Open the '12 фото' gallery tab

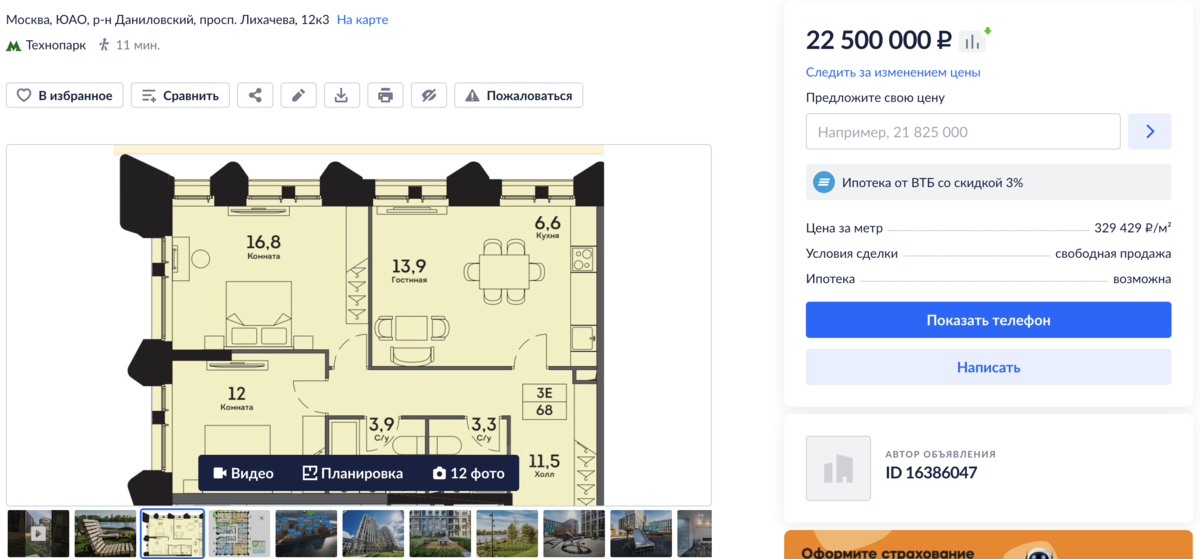[x=468, y=473]
